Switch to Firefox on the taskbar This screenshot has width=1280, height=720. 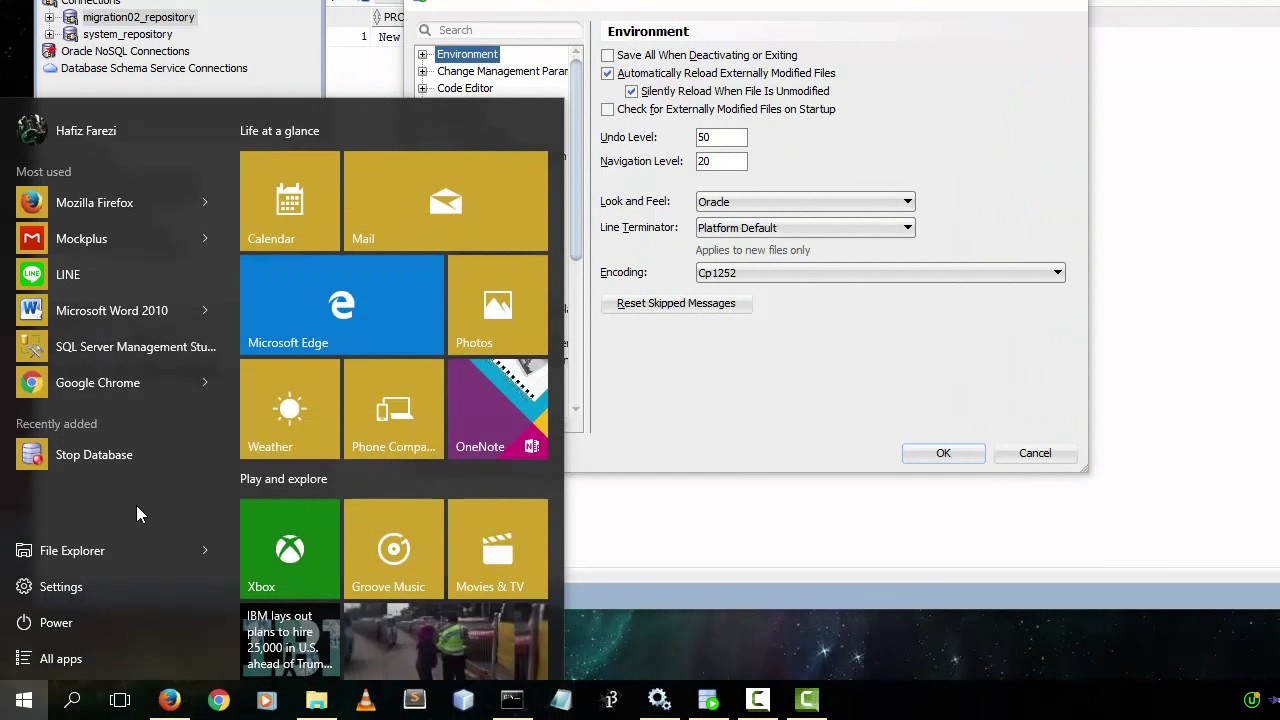click(x=169, y=700)
